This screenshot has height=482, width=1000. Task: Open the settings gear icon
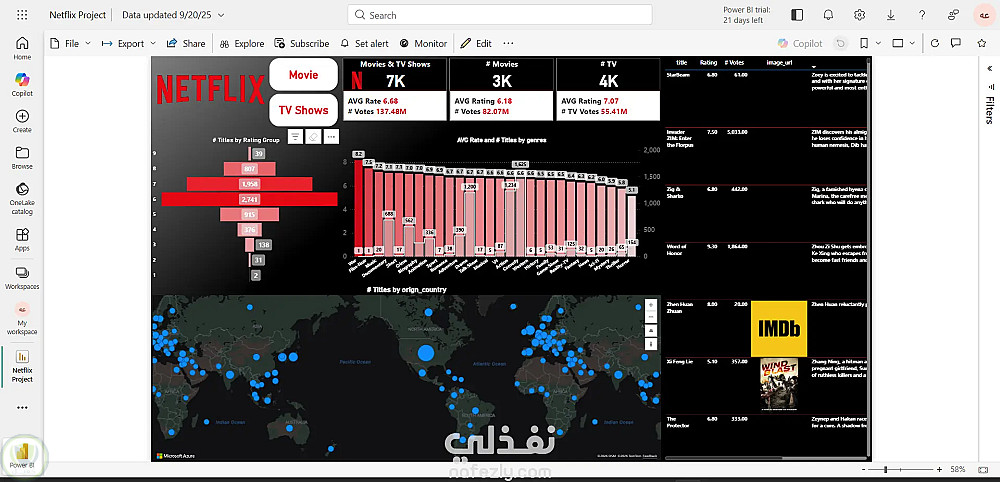[860, 15]
